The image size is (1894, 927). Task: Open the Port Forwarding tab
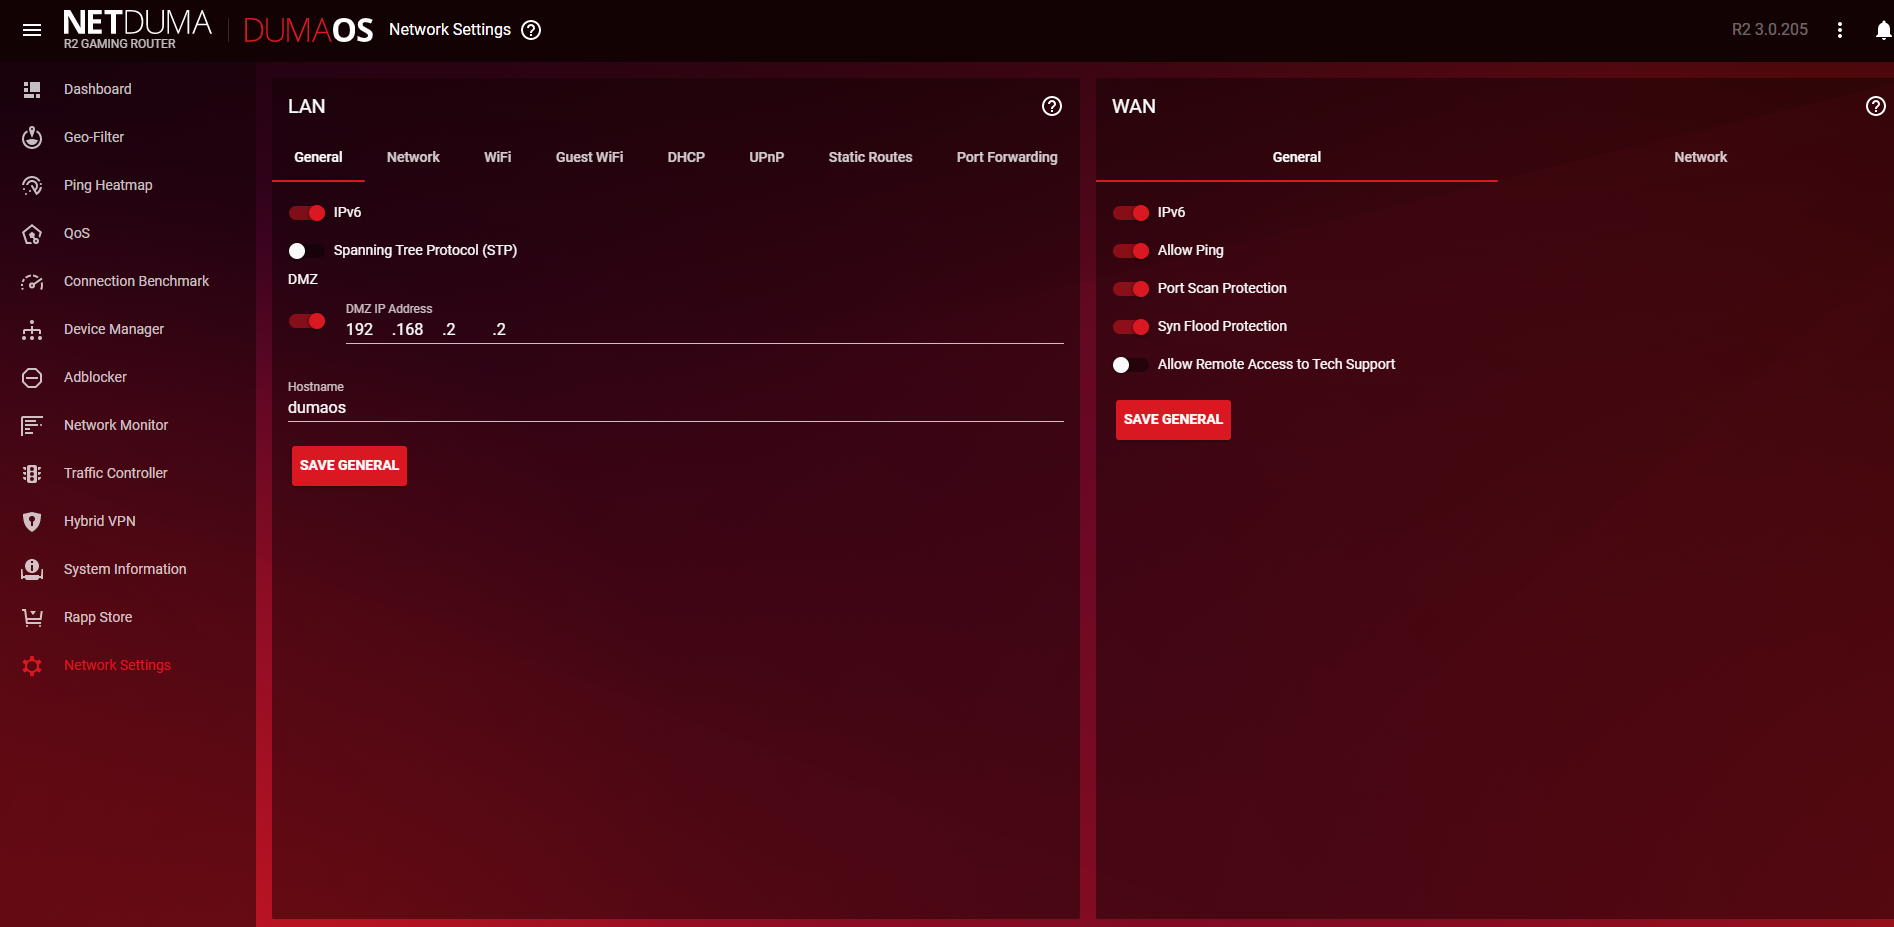tap(1006, 157)
